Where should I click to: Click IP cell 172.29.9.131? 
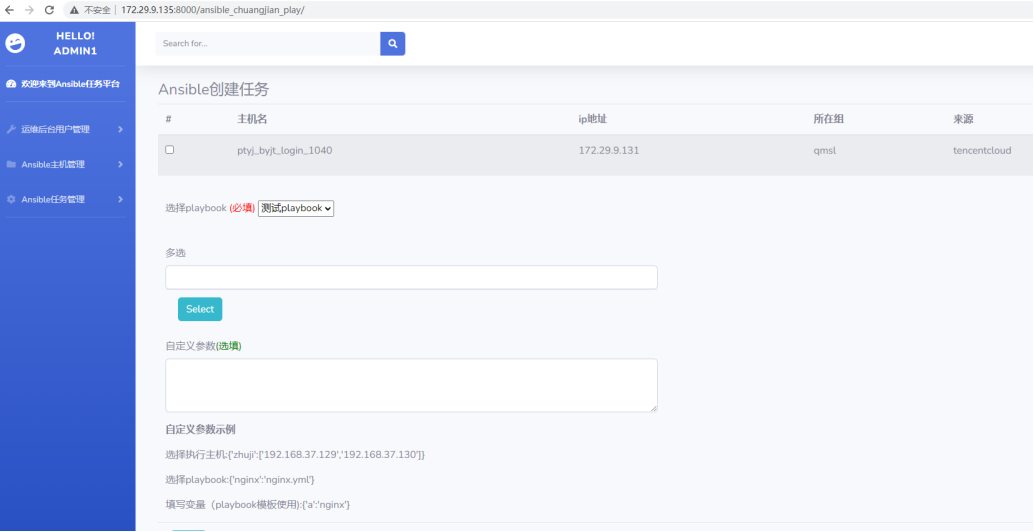click(609, 150)
